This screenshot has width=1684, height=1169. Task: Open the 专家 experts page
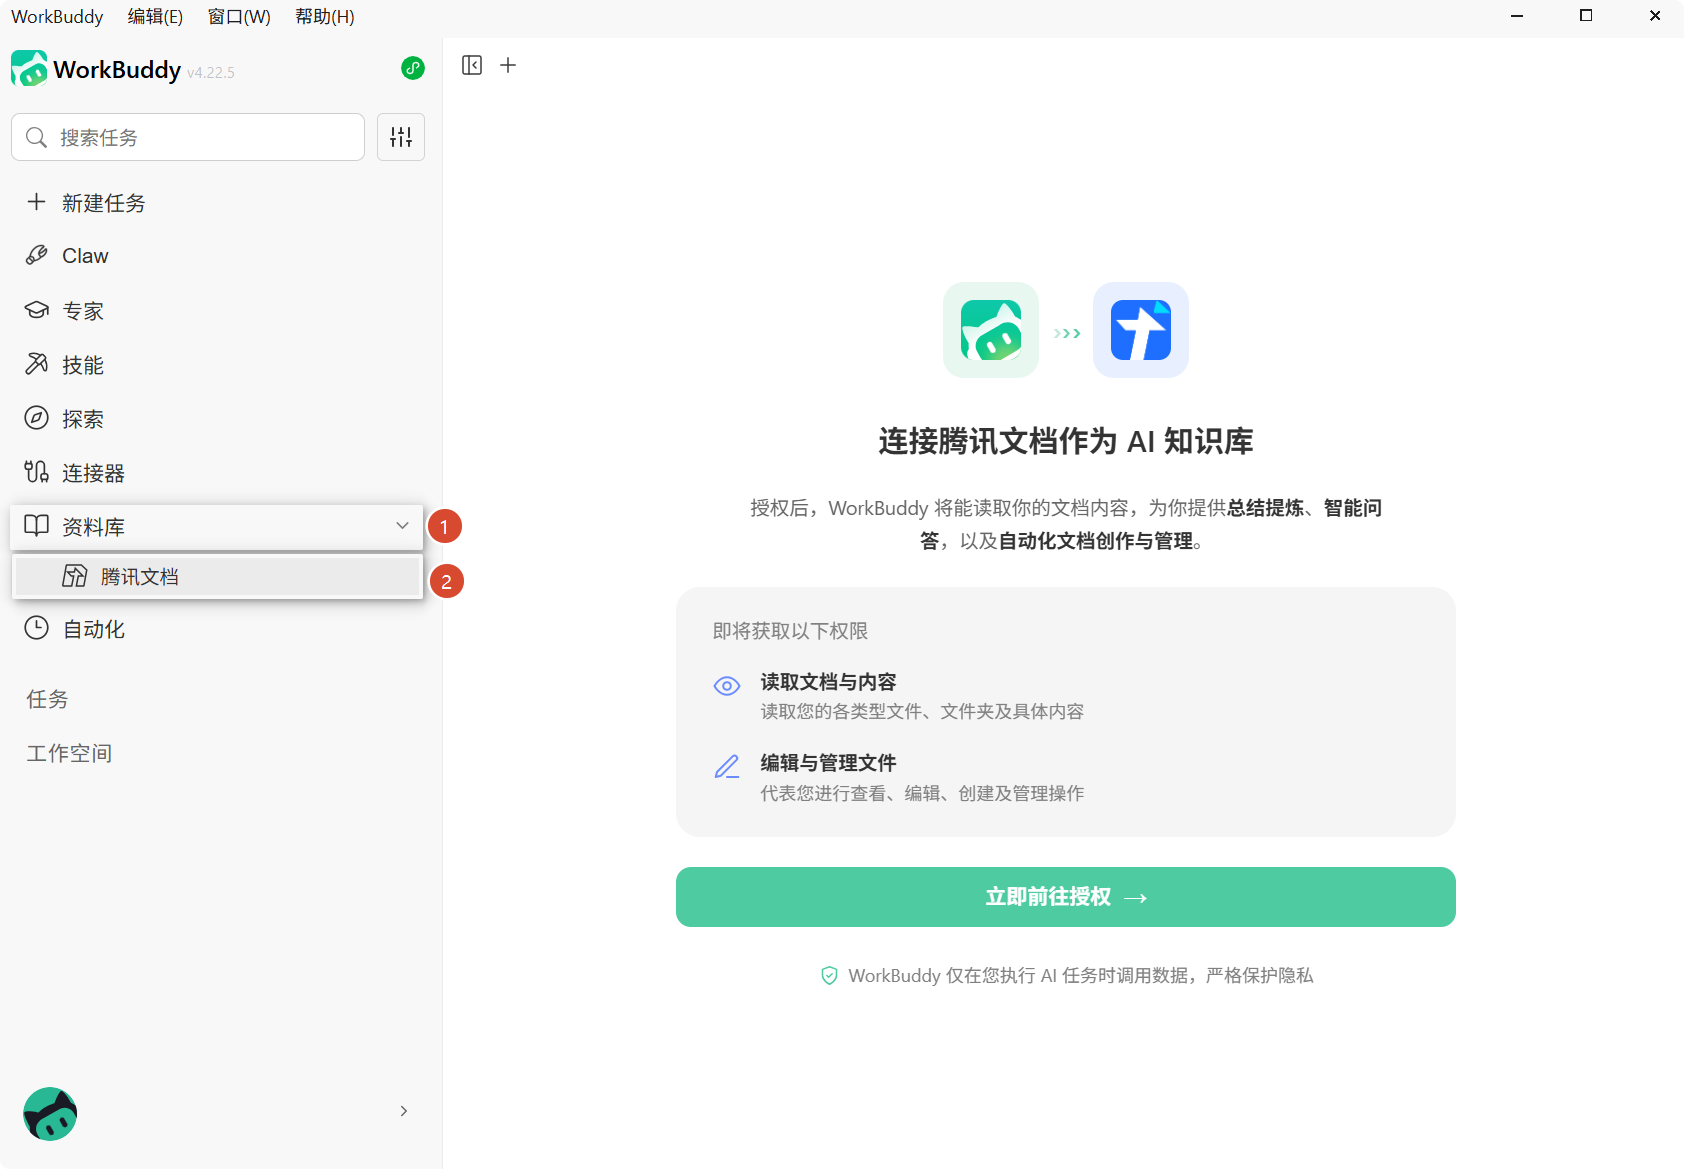(217, 311)
